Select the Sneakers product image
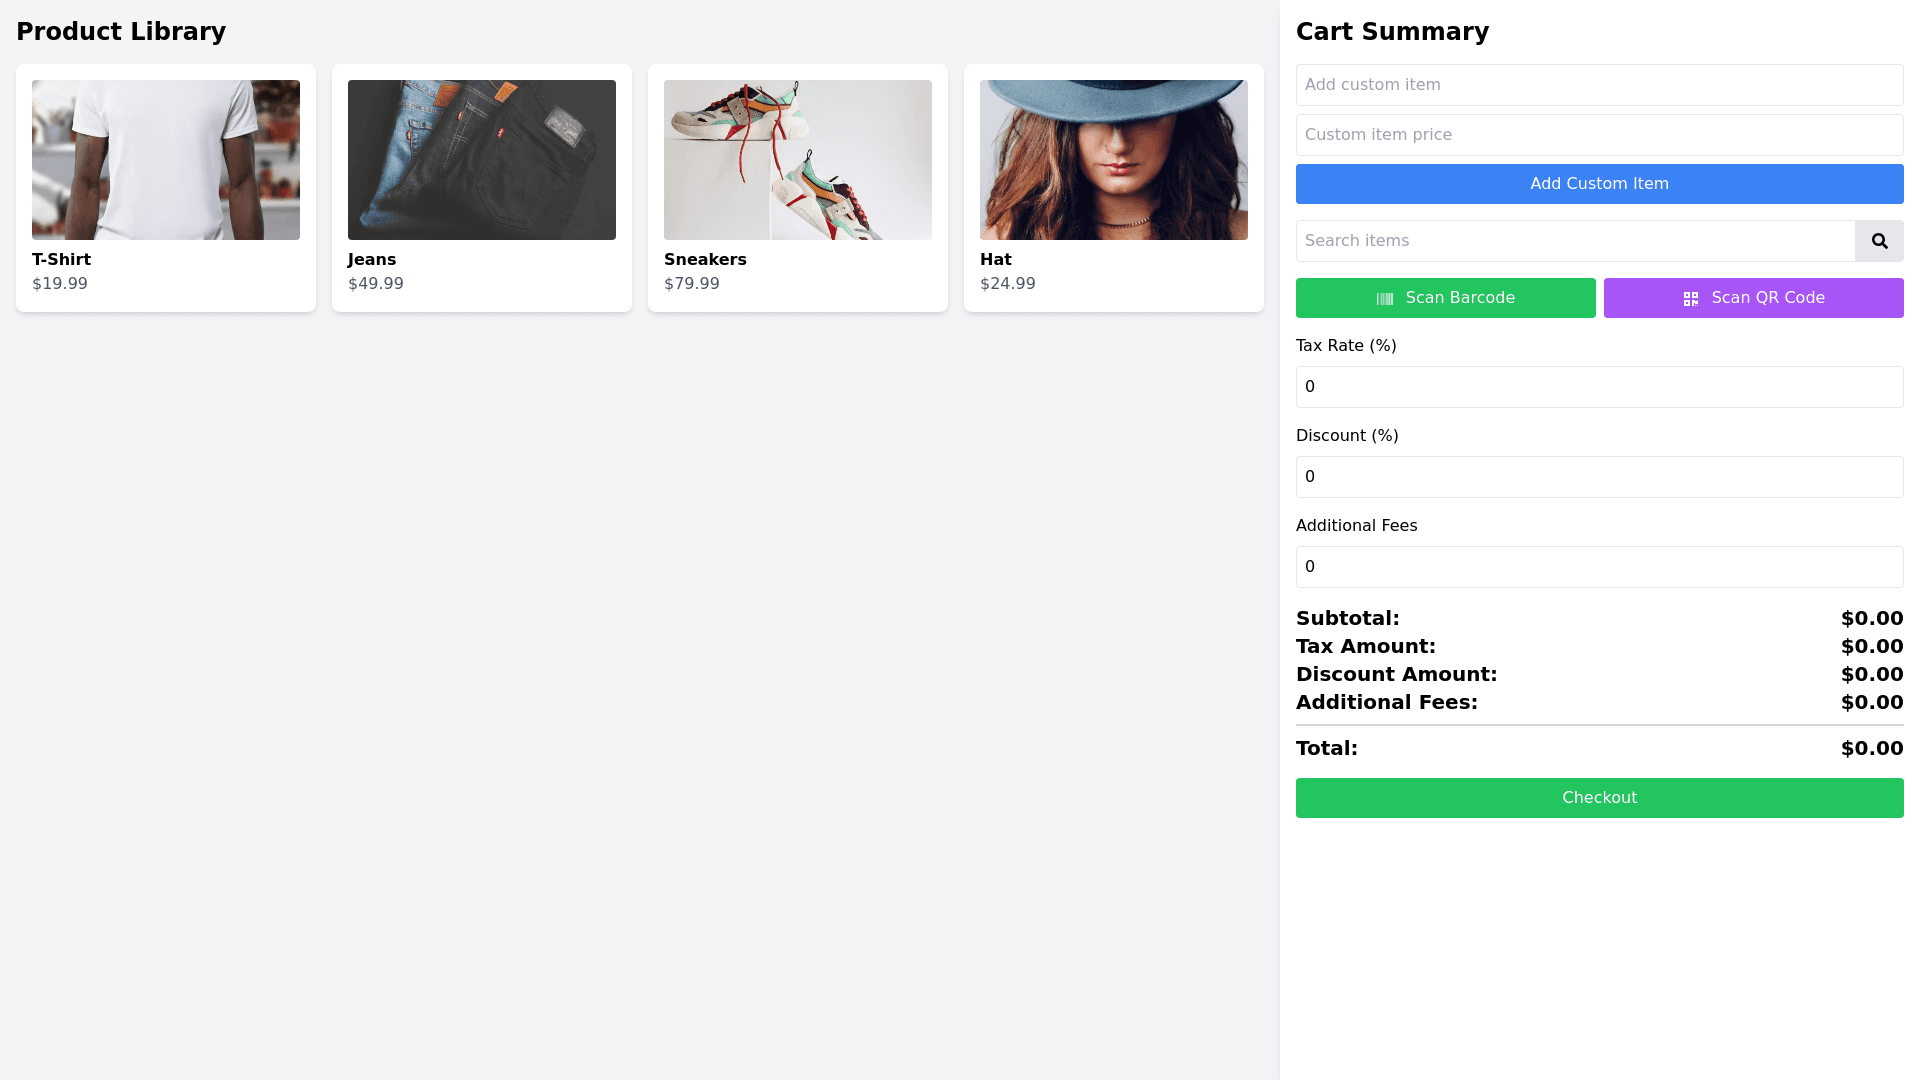Screen dimensions: 1920x1080 pos(798,160)
